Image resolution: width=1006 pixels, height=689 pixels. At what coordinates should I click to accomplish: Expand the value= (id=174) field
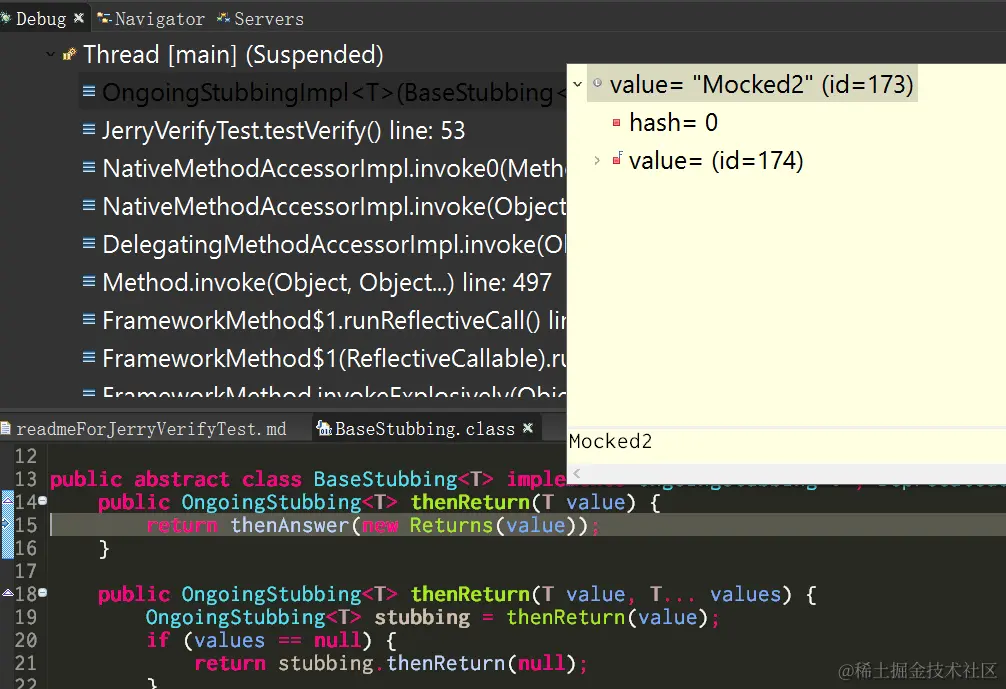point(597,160)
